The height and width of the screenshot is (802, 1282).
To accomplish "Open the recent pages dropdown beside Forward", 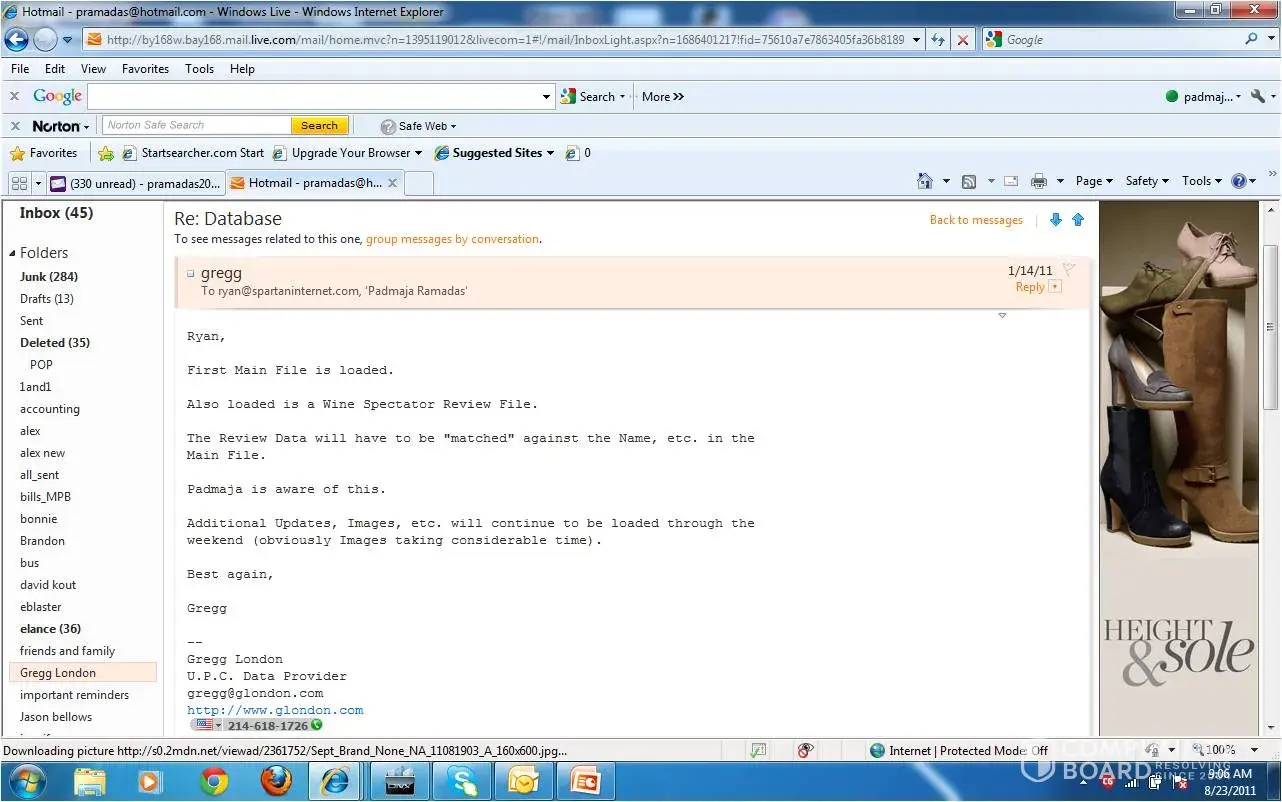I will 68,40.
